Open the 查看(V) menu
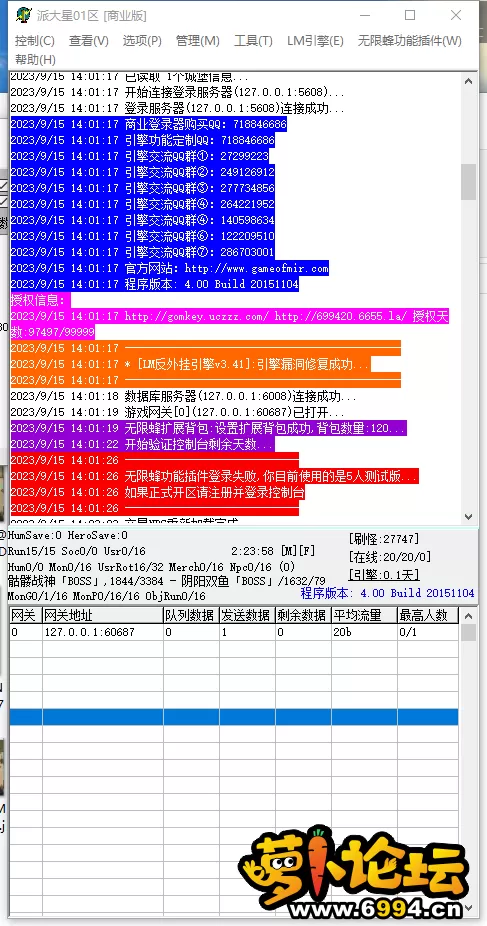The width and height of the screenshot is (487, 926). point(89,41)
